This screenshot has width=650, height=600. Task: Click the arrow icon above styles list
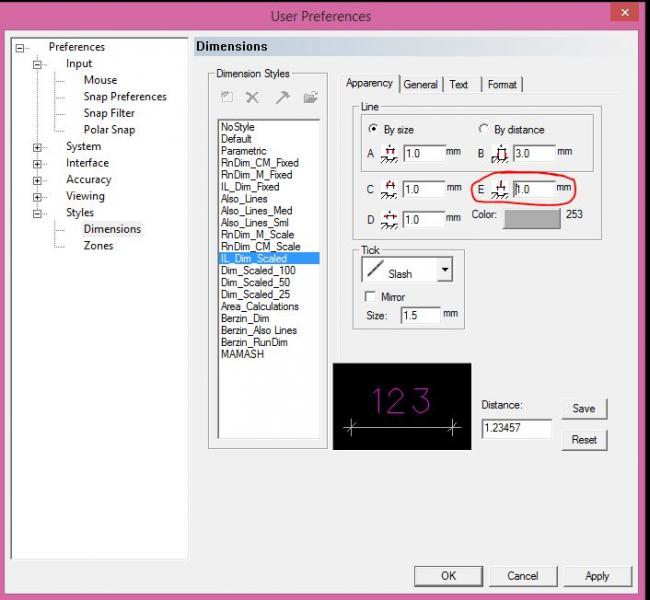coord(282,98)
